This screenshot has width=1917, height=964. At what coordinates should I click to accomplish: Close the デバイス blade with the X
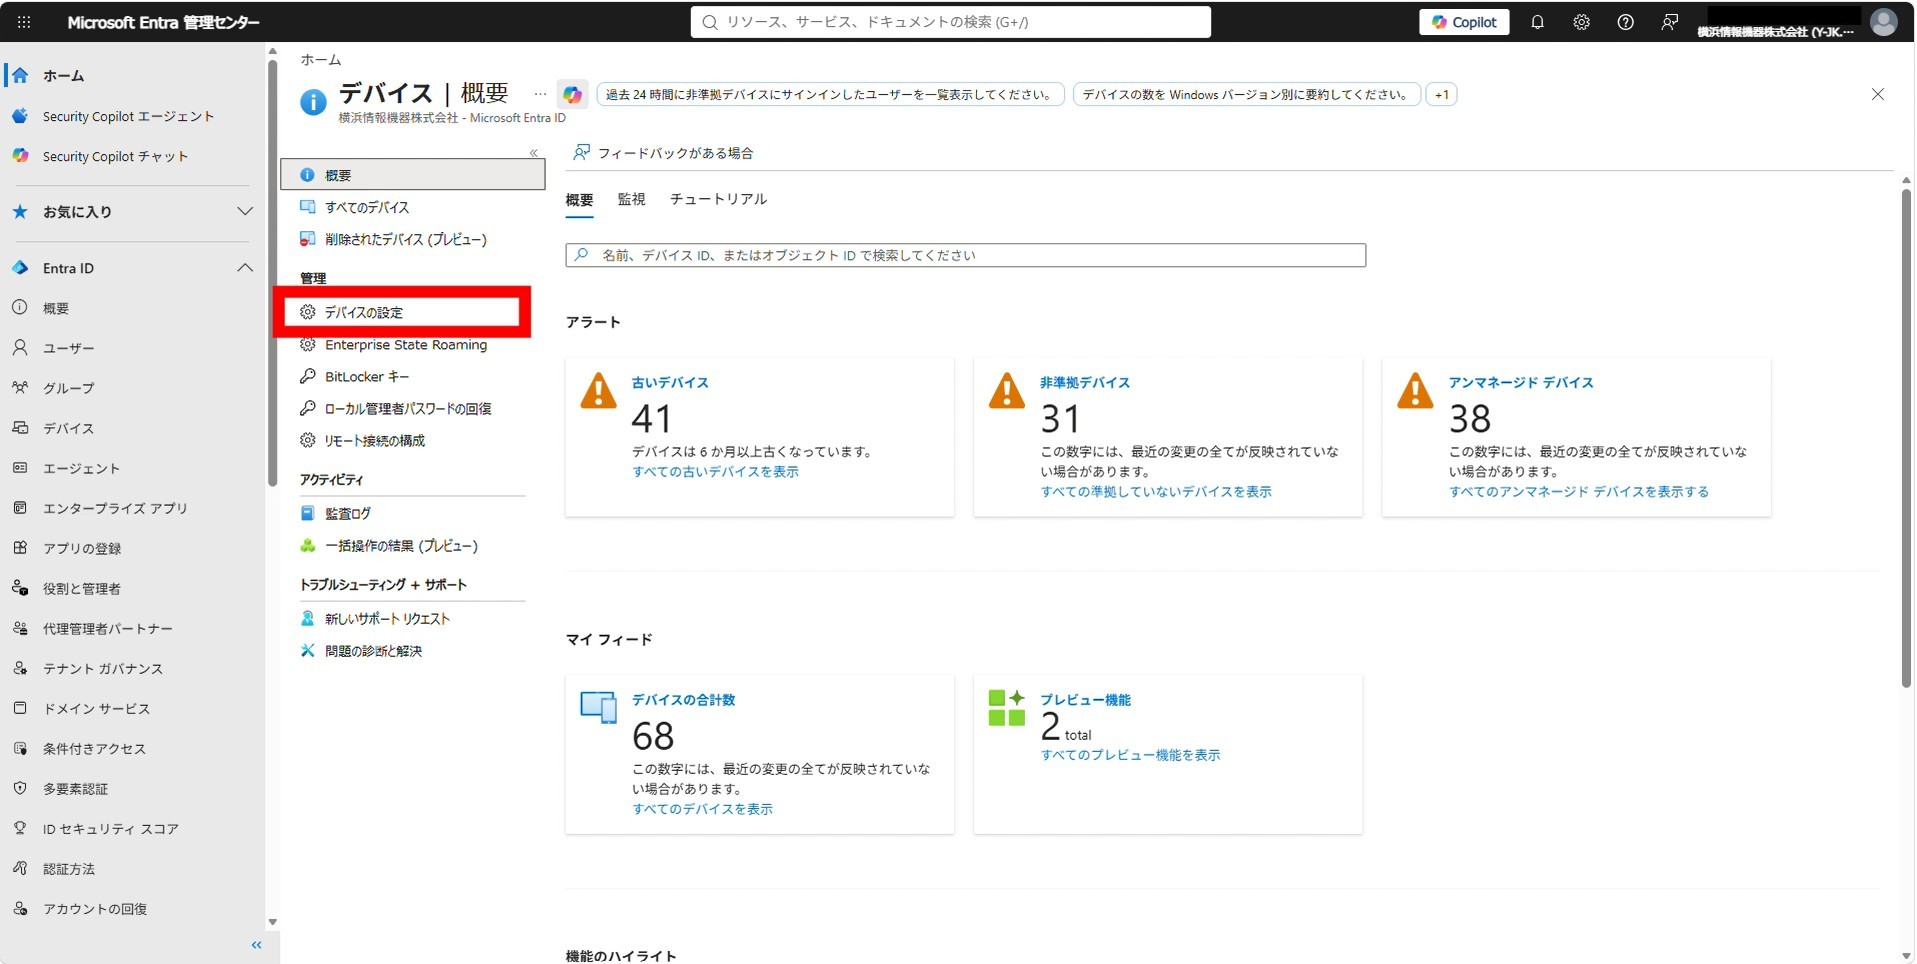tap(1877, 94)
